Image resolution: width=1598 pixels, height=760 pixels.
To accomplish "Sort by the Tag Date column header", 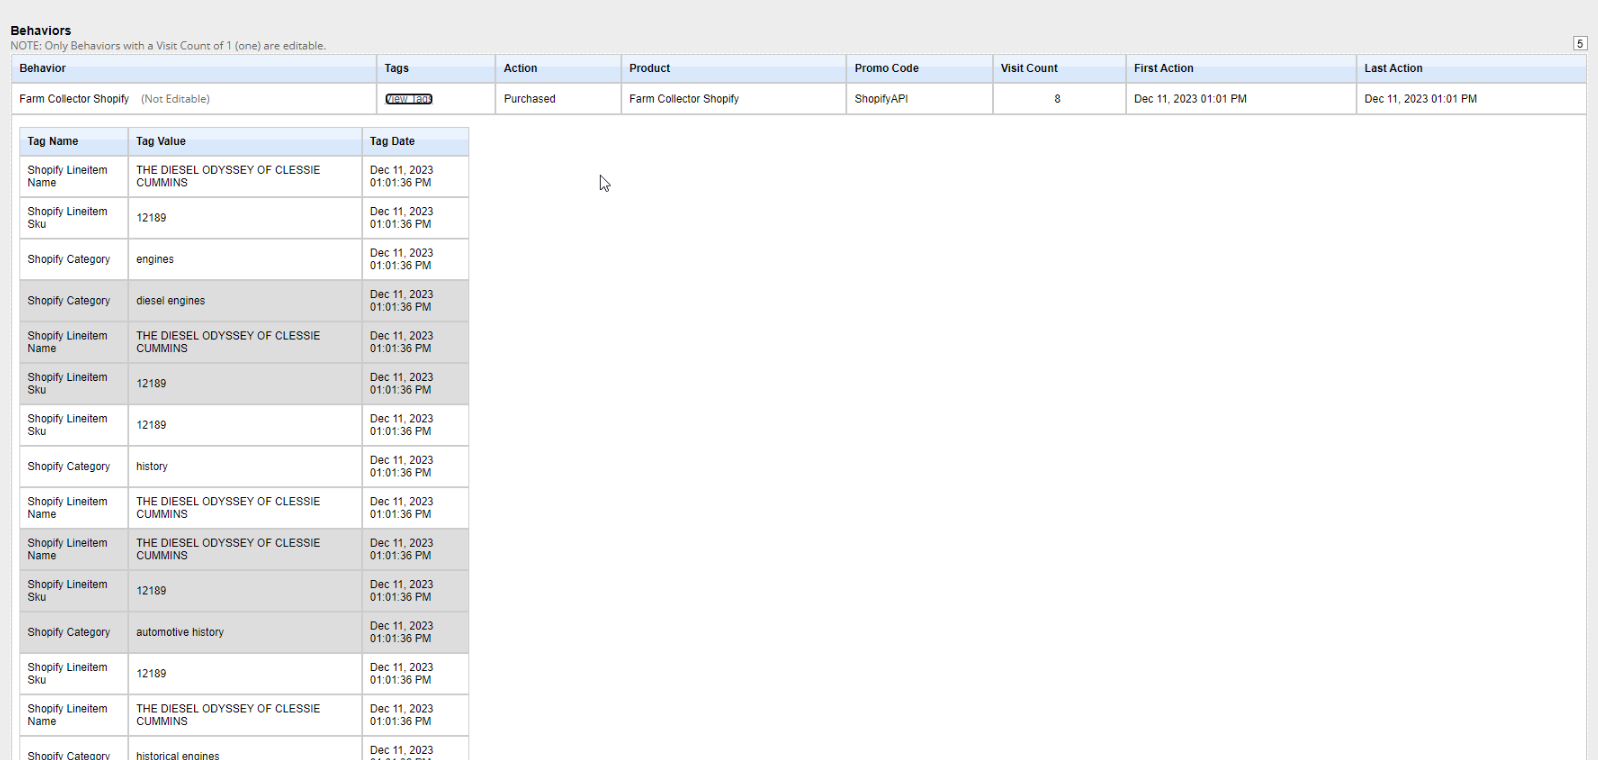I will [x=392, y=141].
